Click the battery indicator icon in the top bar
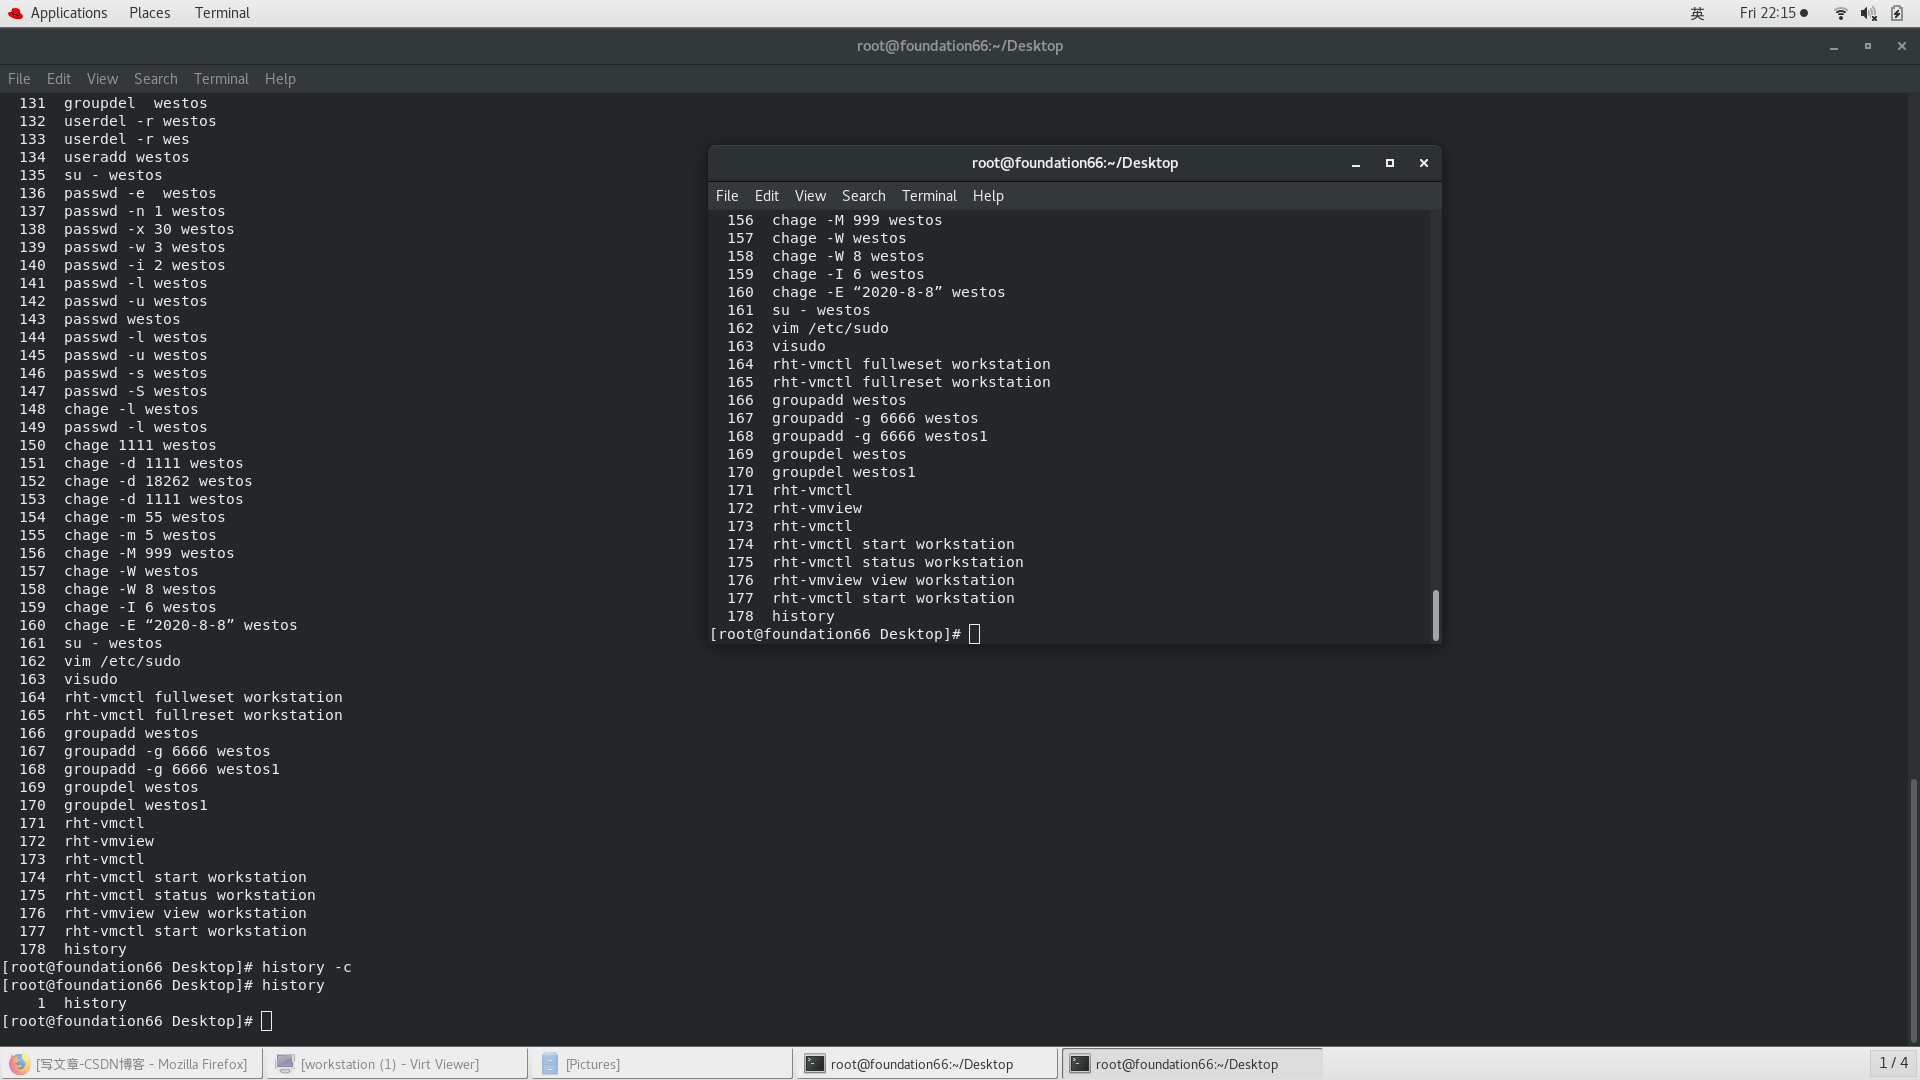1920x1080 pixels. click(x=1897, y=13)
